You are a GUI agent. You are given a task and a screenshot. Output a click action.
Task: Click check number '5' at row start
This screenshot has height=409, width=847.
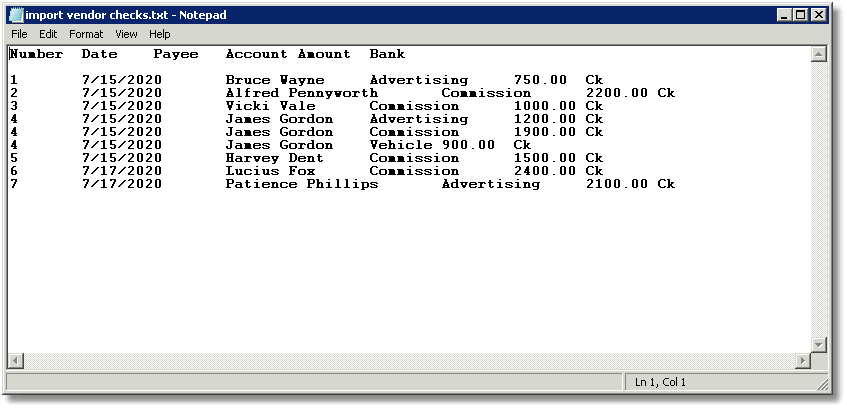click(x=14, y=158)
